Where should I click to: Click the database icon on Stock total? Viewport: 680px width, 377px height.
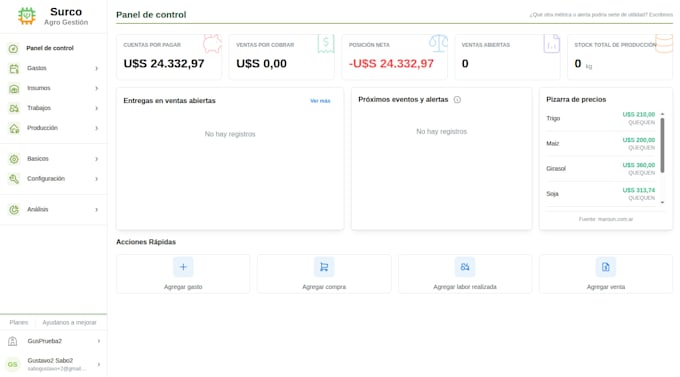pos(664,43)
